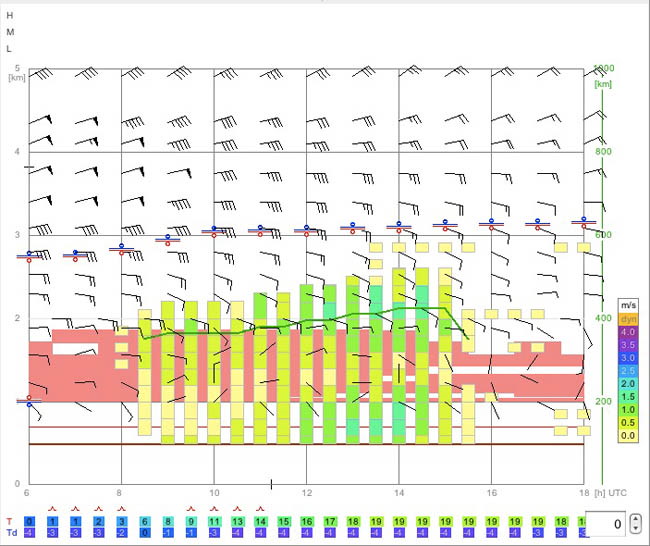The image size is (650, 546).
Task: Select the purple 4.0 m/s legend swatch
Action: [628, 332]
